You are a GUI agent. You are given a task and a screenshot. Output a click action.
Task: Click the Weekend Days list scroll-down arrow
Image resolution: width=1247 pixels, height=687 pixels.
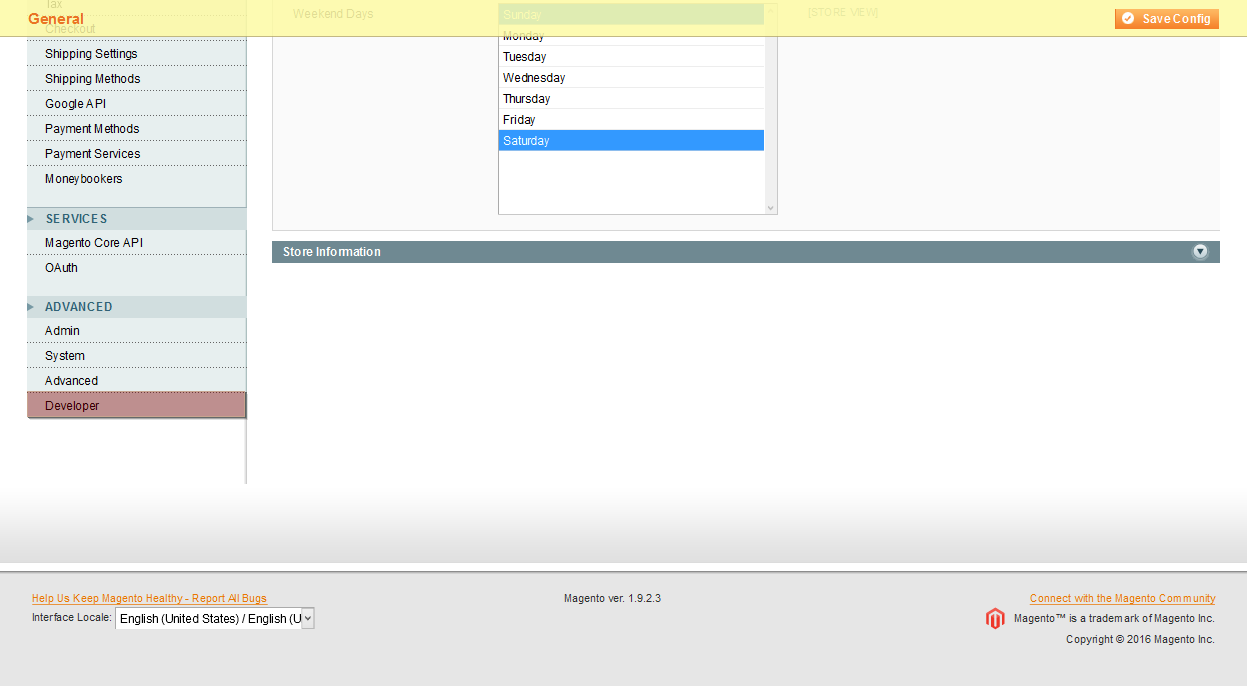[x=771, y=207]
